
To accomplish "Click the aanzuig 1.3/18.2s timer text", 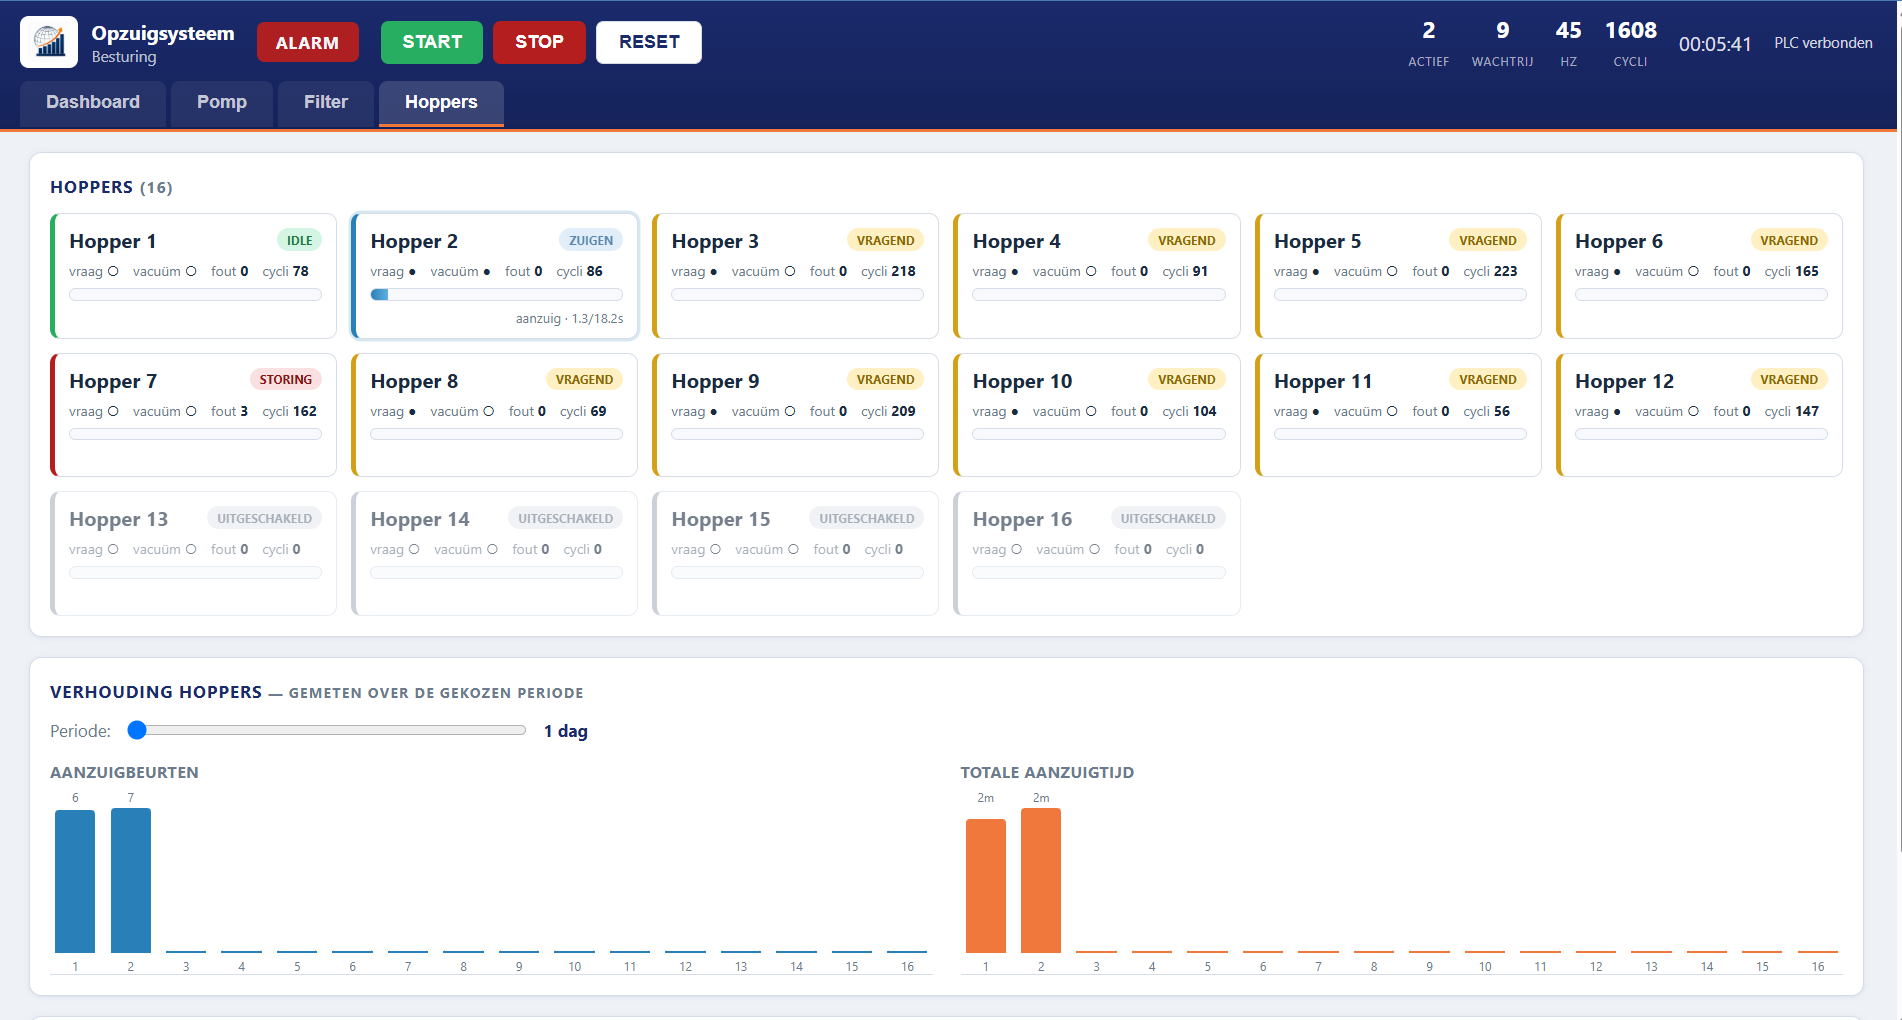I will pyautogui.click(x=569, y=319).
